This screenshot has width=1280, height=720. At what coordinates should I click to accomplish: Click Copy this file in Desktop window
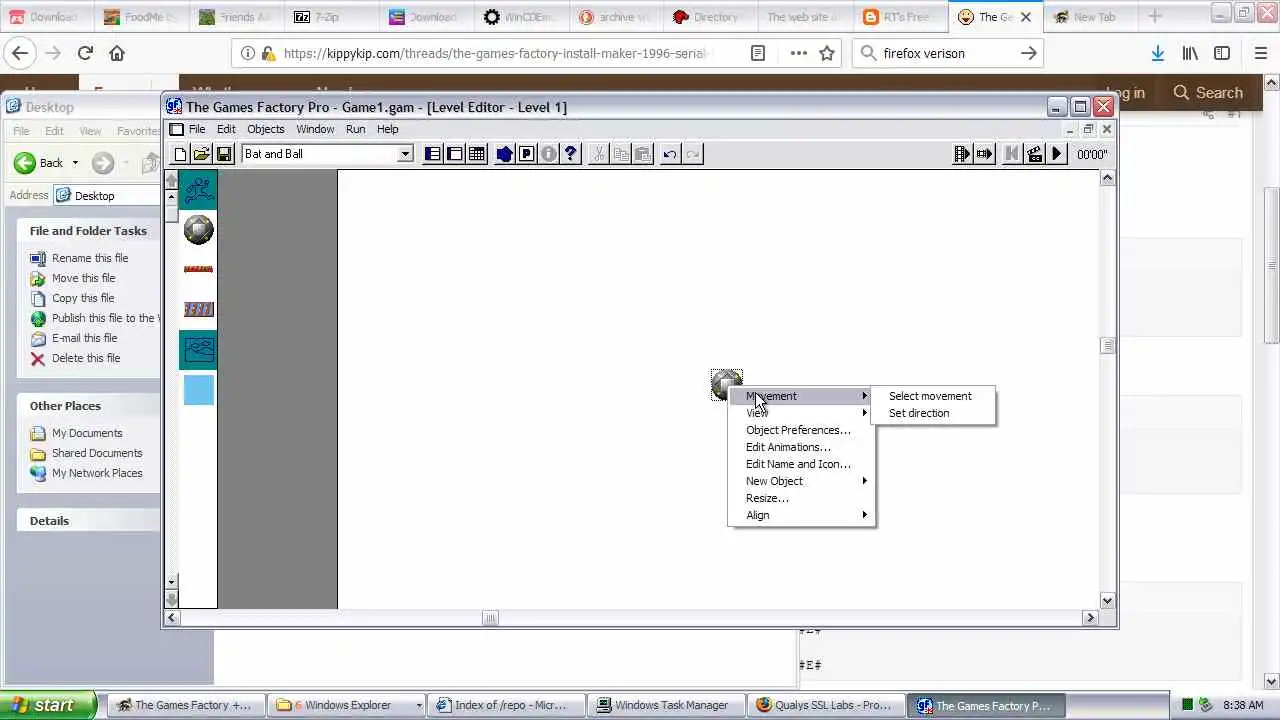tap(83, 298)
